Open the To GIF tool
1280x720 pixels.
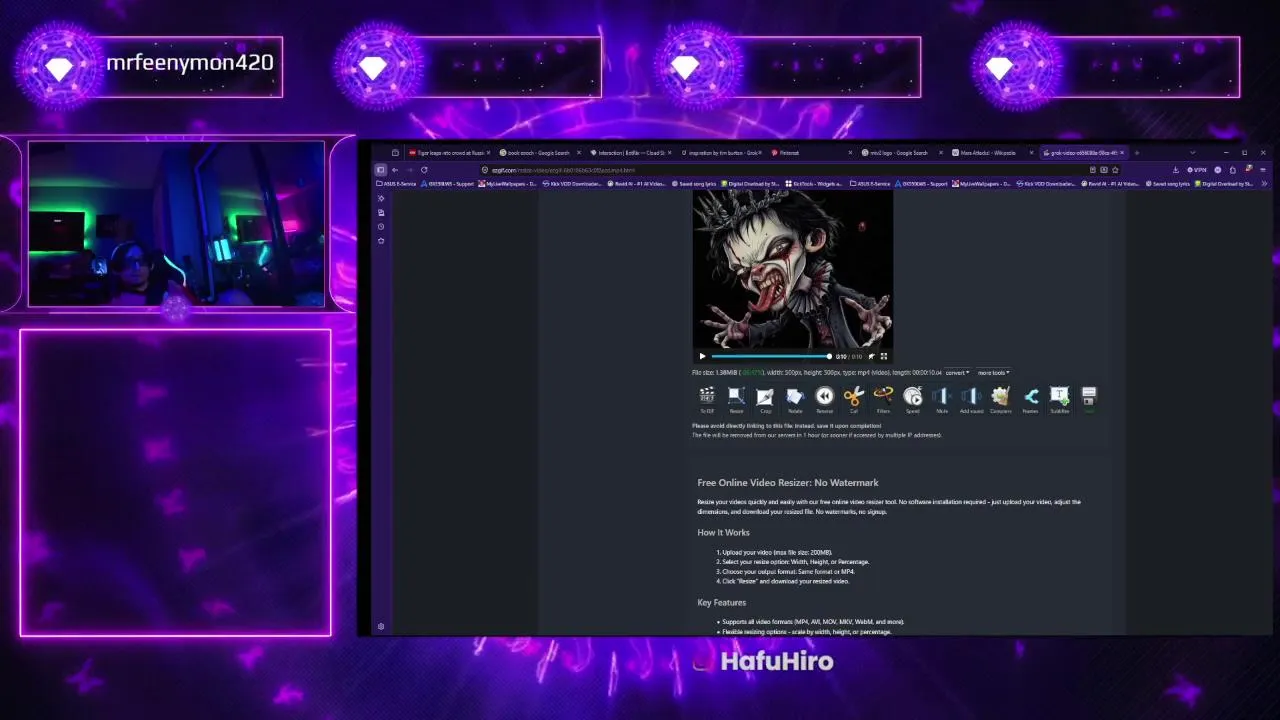(x=707, y=400)
